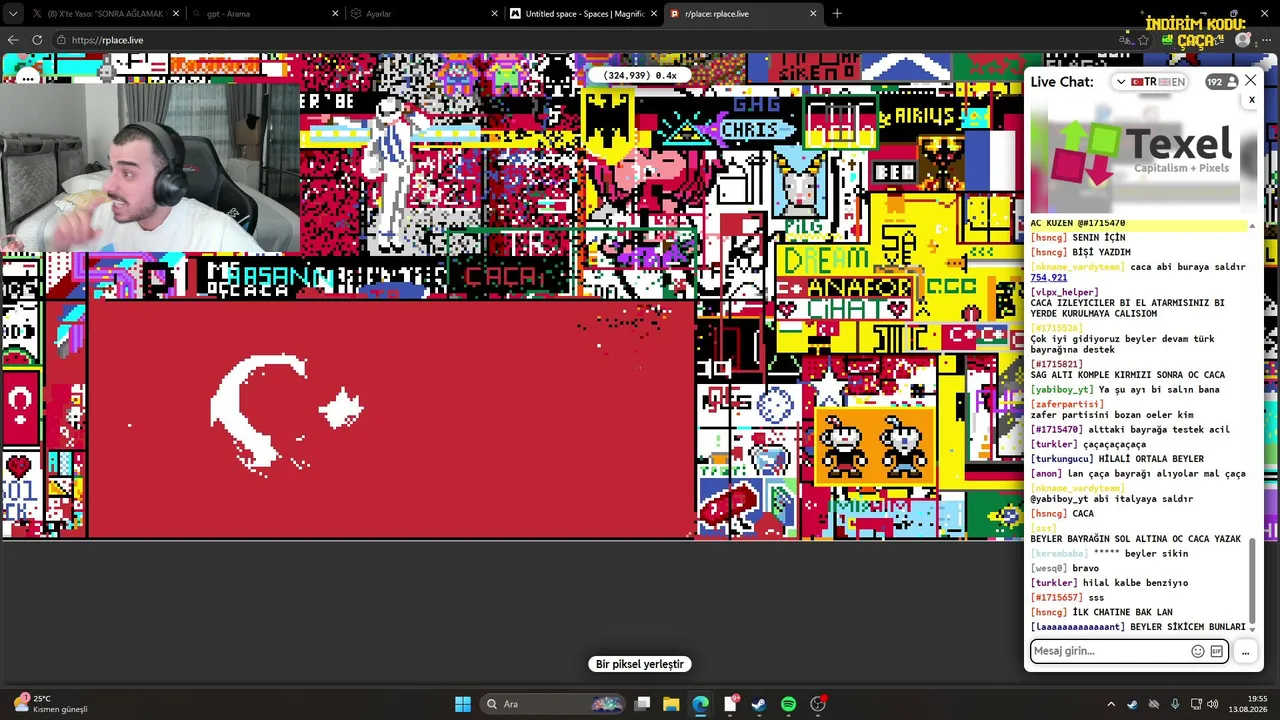Click the 'Bir piksel yerleştir' button
This screenshot has width=1280, height=720.
(x=640, y=664)
